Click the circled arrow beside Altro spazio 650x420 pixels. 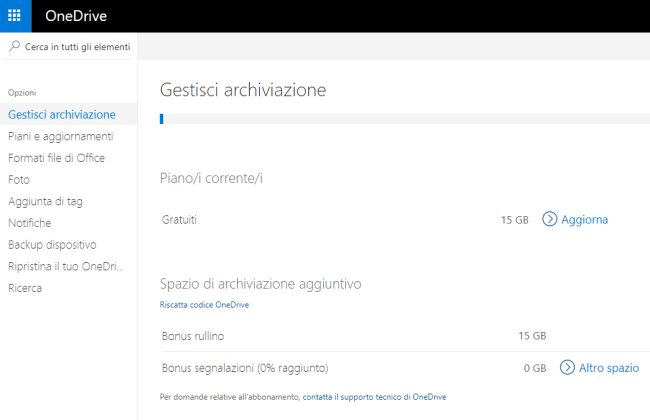567,367
